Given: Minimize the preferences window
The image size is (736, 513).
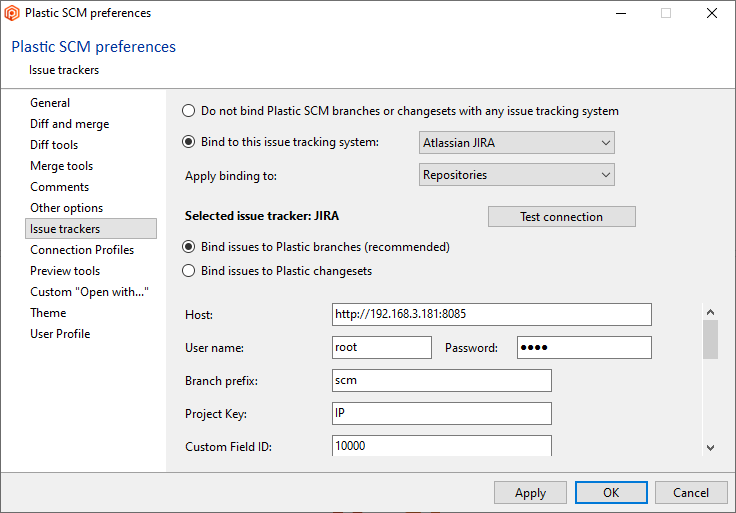Looking at the screenshot, I should coord(621,13).
